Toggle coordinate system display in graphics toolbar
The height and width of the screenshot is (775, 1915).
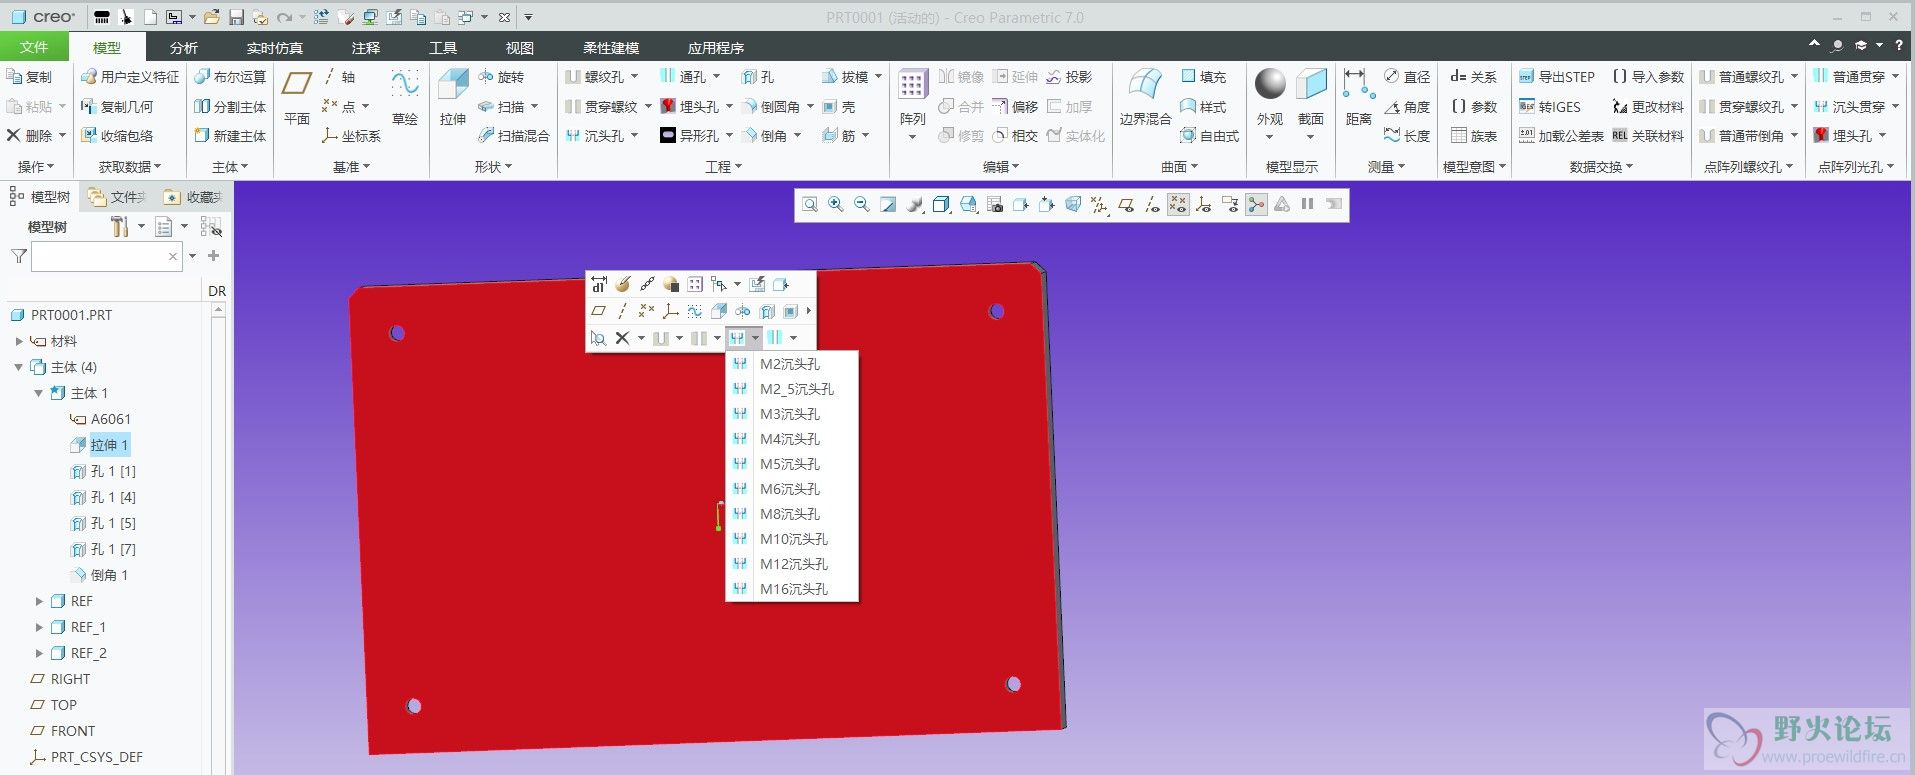(1204, 205)
